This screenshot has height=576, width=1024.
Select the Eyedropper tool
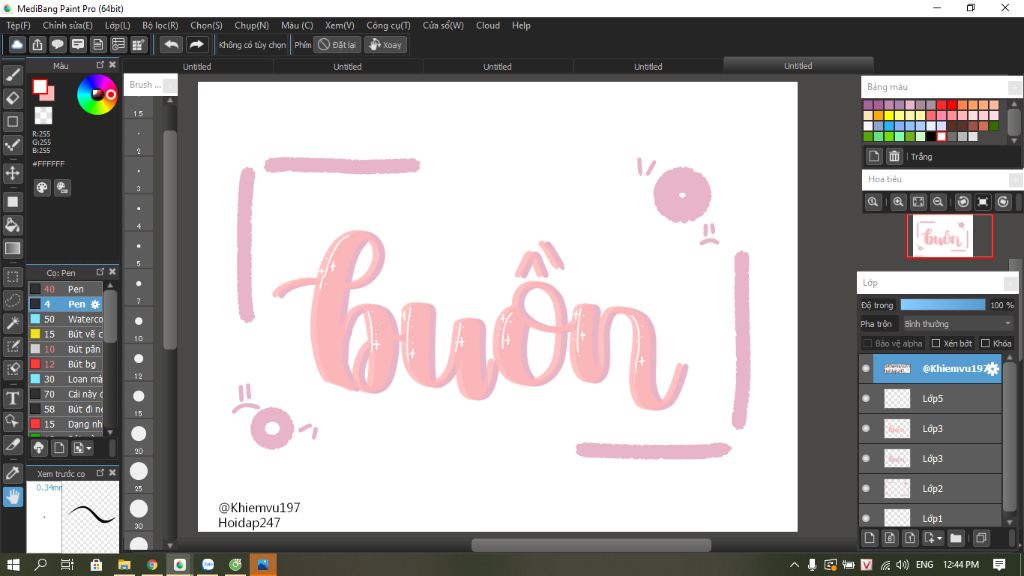(x=12, y=472)
